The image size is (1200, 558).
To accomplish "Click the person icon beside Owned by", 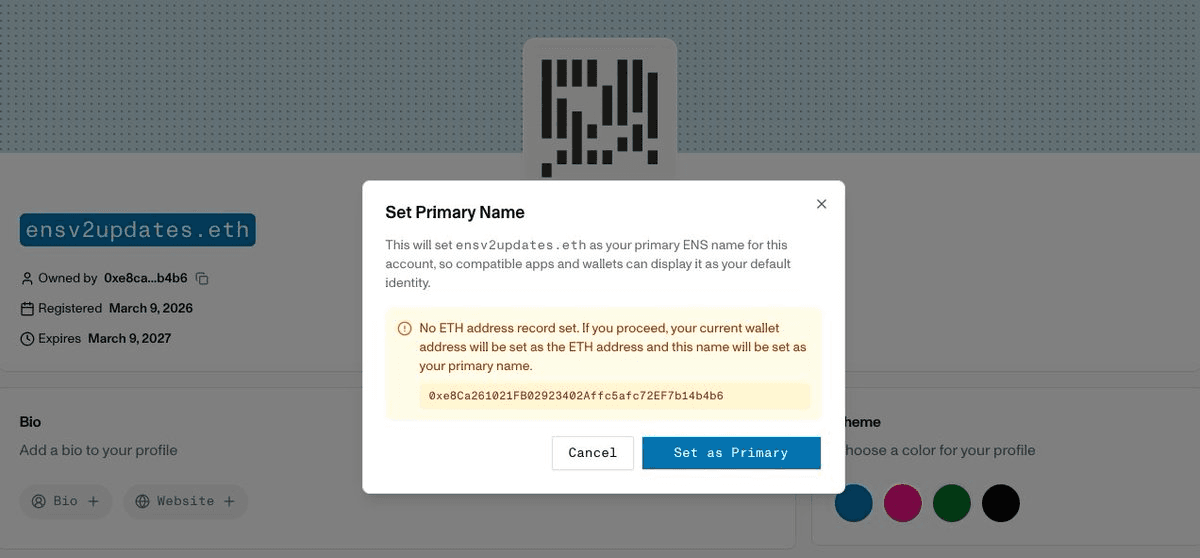I will (27, 279).
